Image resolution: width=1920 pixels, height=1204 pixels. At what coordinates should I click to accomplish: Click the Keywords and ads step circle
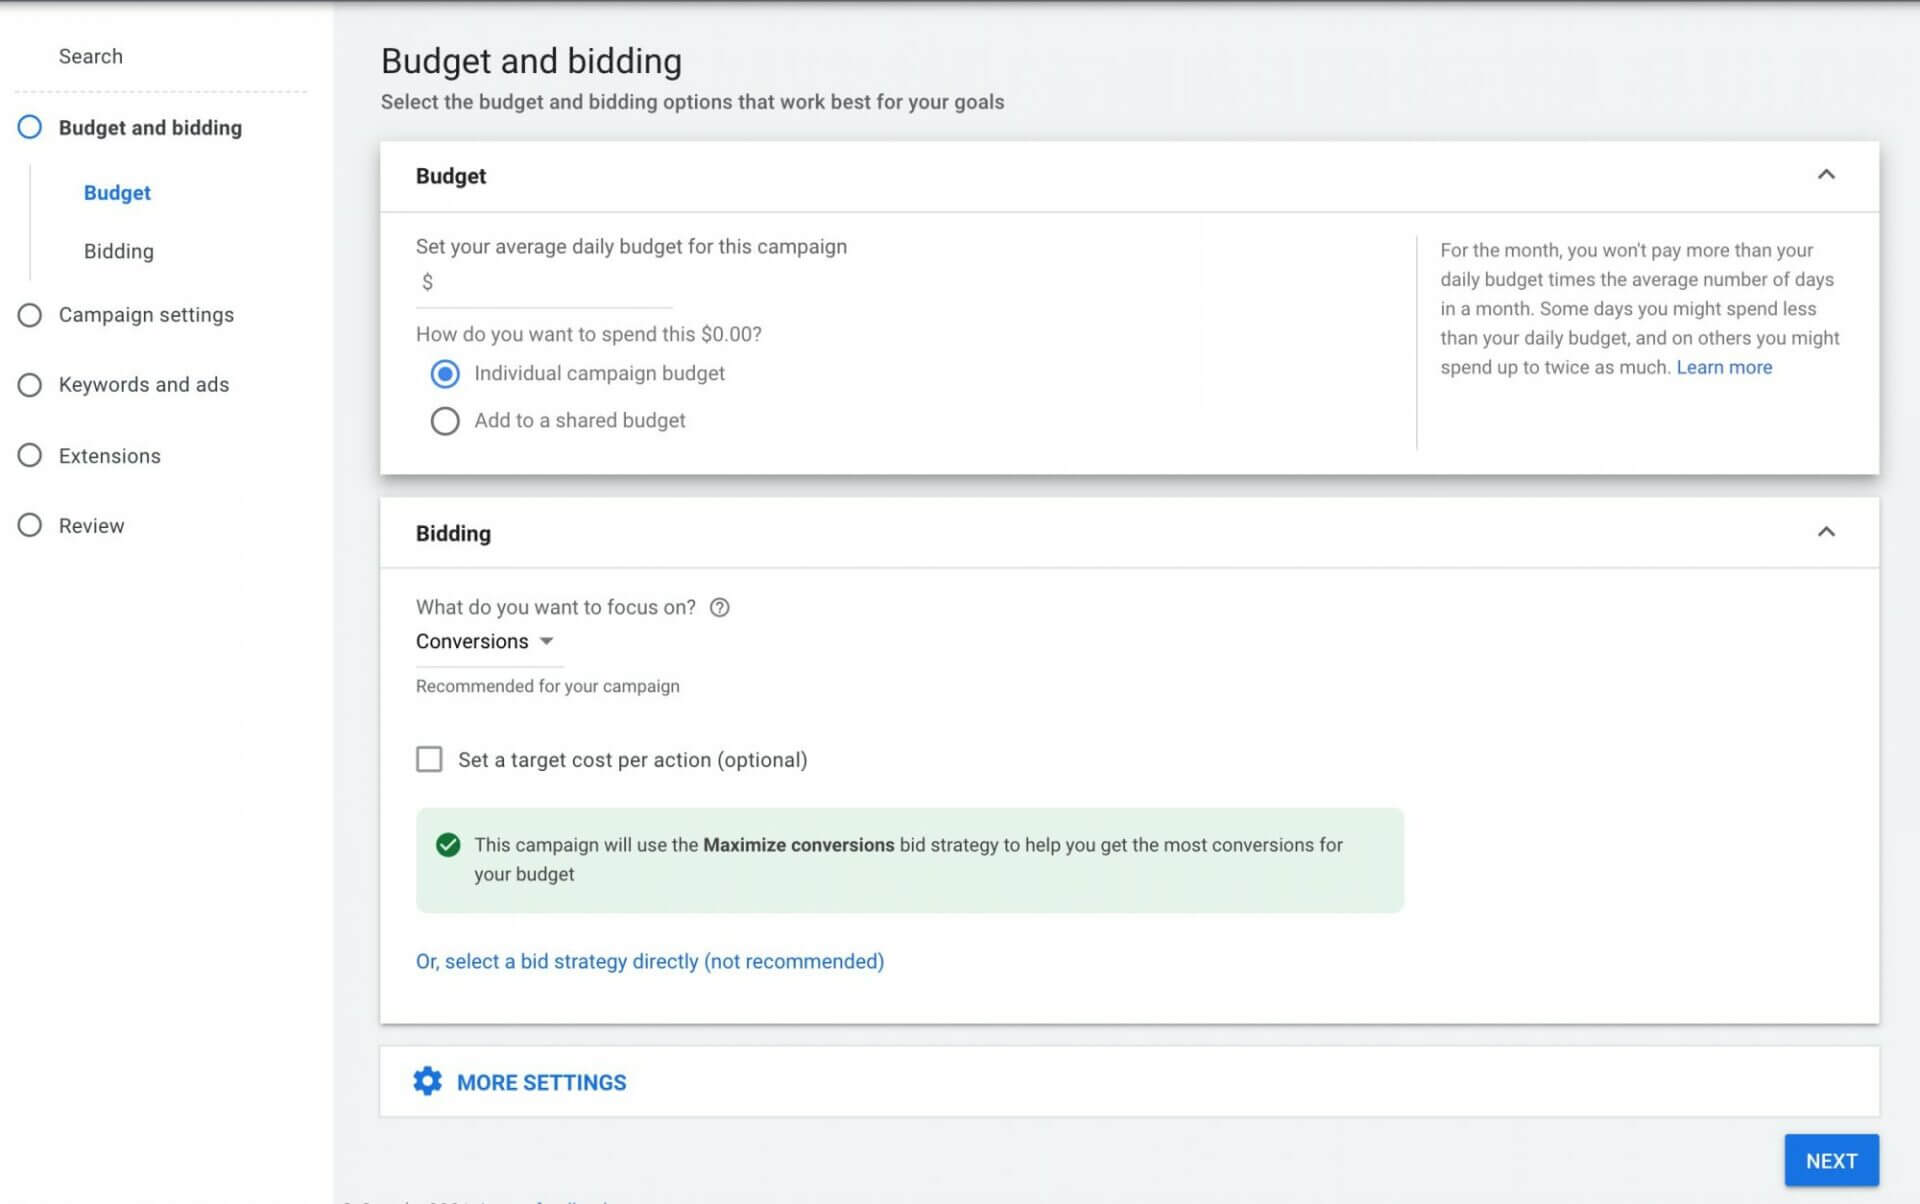pyautogui.click(x=30, y=385)
